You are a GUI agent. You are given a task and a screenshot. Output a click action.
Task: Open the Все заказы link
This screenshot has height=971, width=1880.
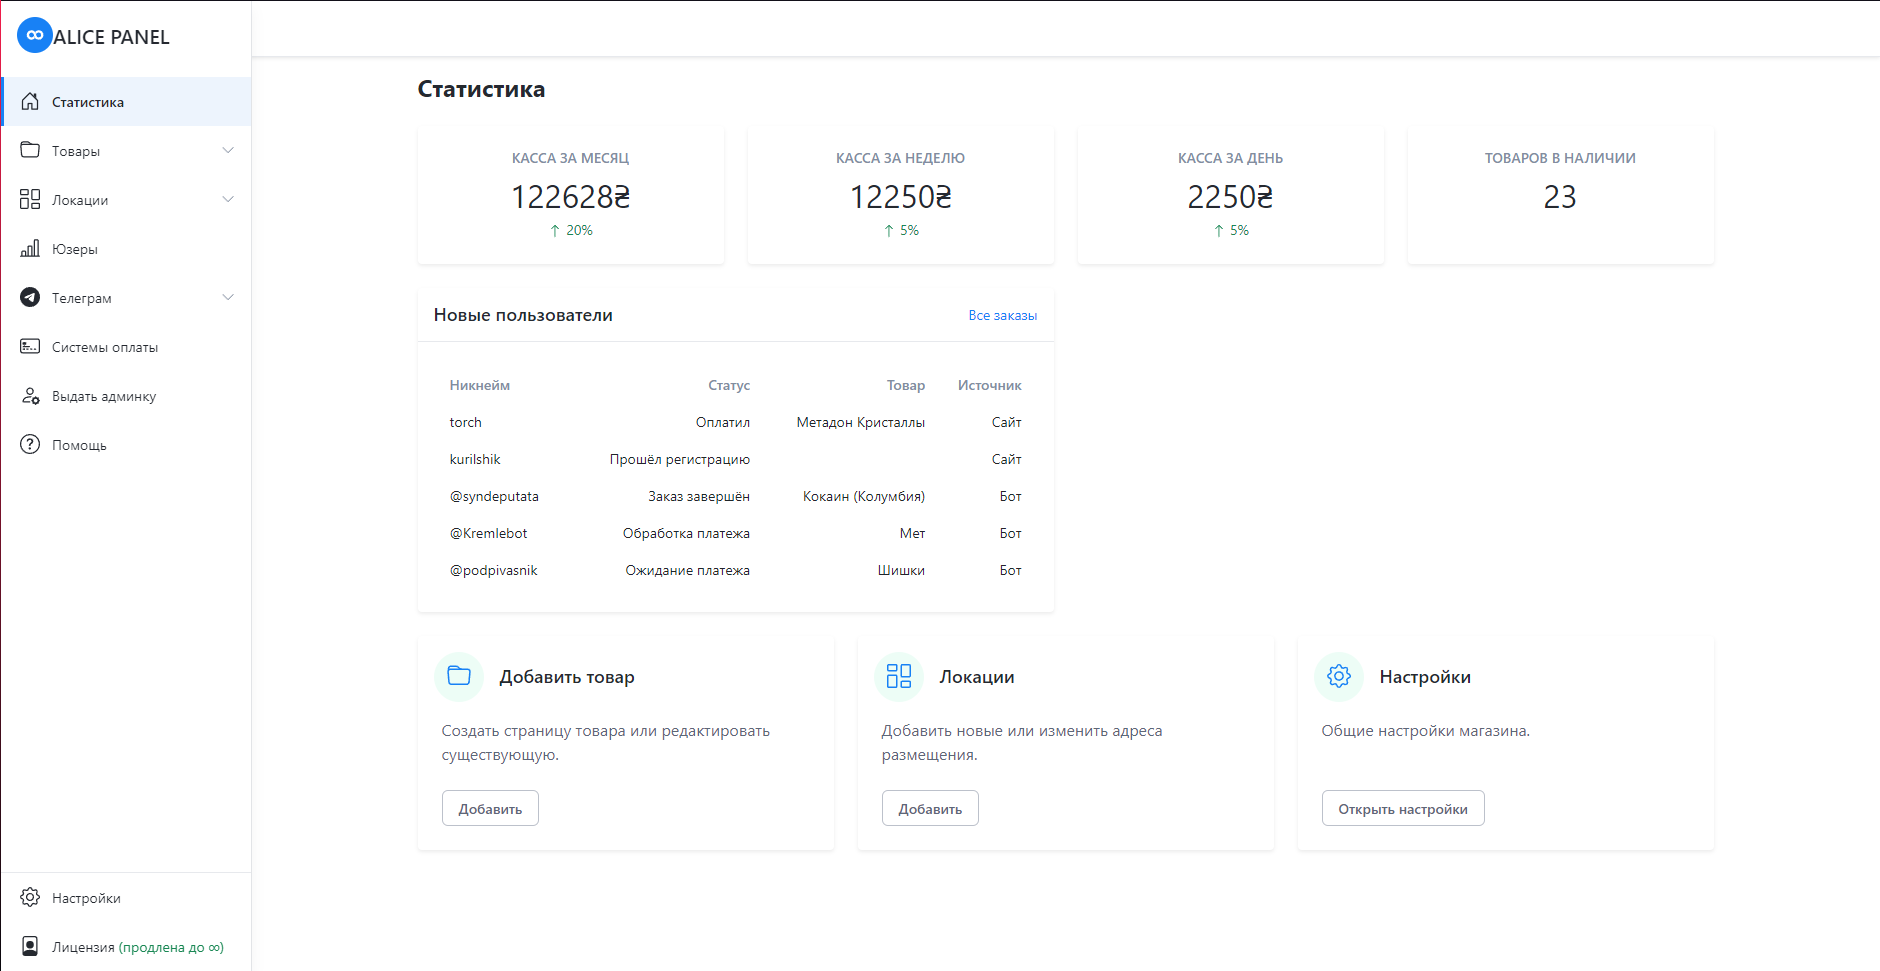point(1002,315)
